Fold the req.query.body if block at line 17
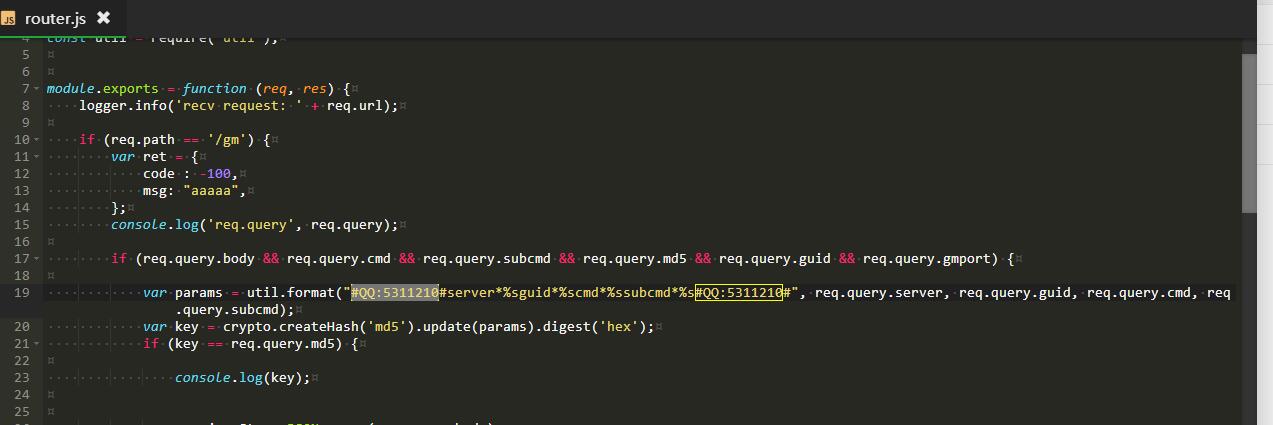Image resolution: width=1273 pixels, height=425 pixels. 37,259
